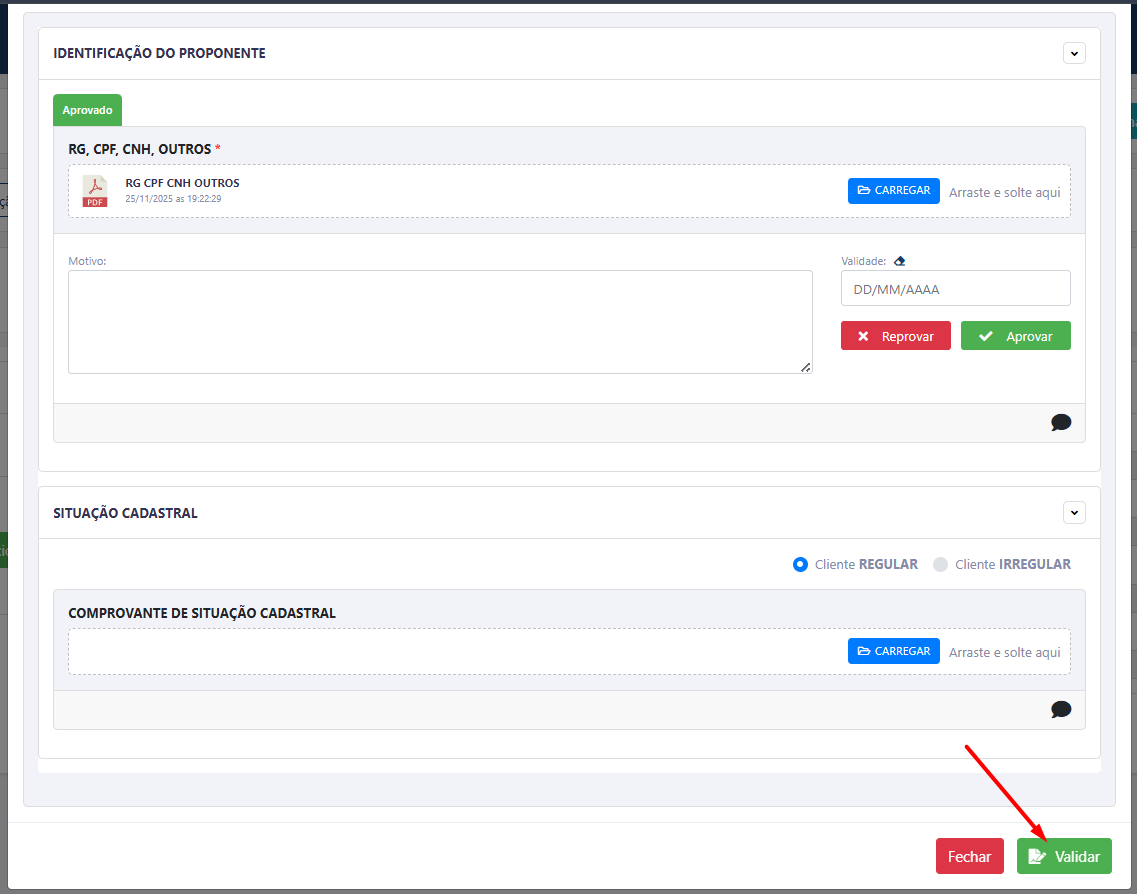Click the PDF file icon

click(95, 191)
